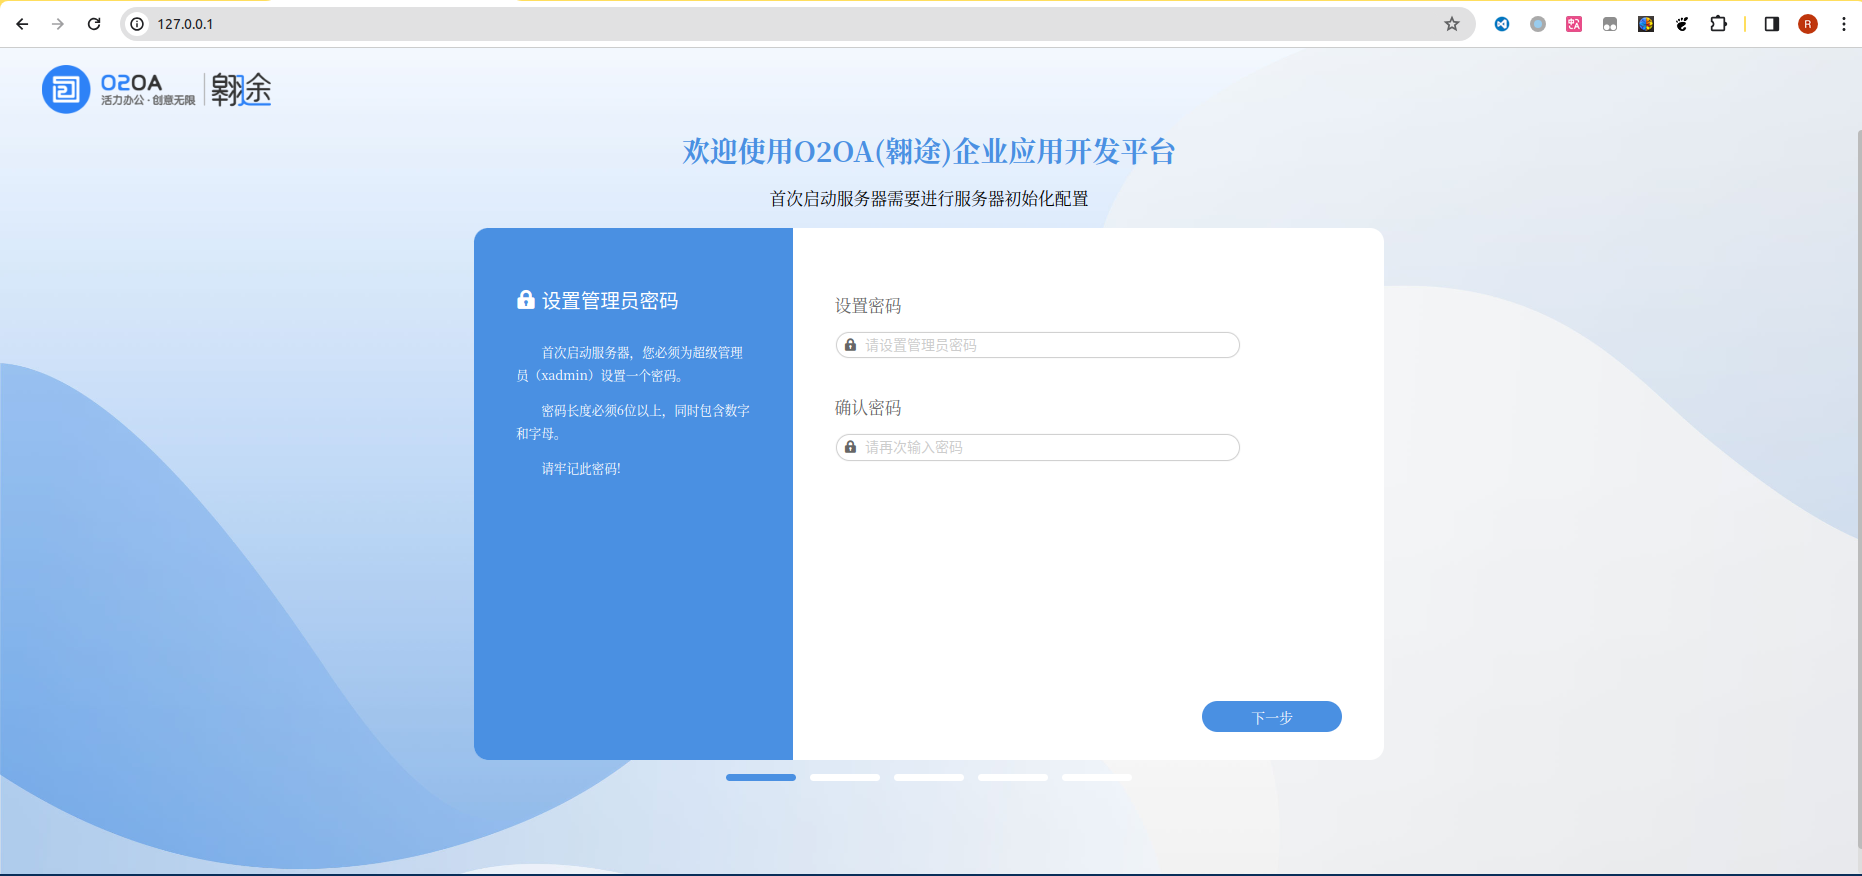Focus the 设置密码 password input field
Screen dimensions: 1862x876
click(x=1040, y=345)
